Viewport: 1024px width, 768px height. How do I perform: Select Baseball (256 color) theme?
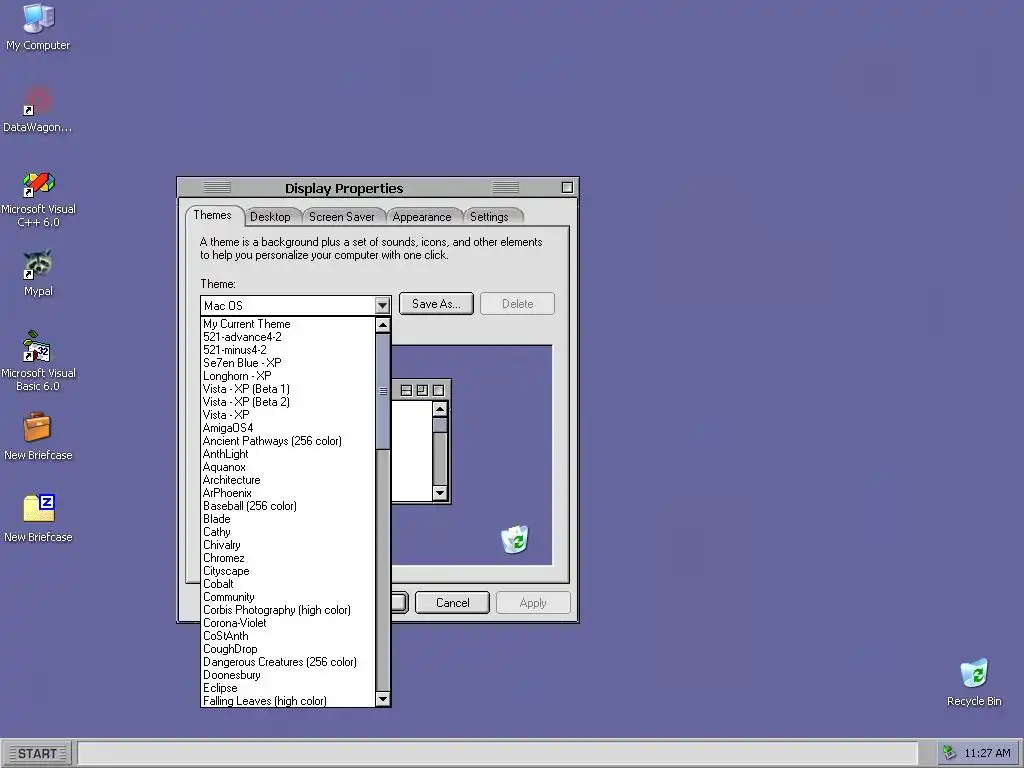pos(288,506)
